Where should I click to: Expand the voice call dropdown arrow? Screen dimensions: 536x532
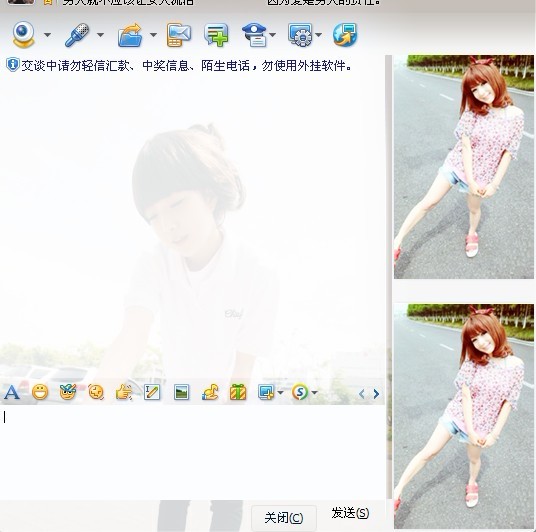coord(100,35)
